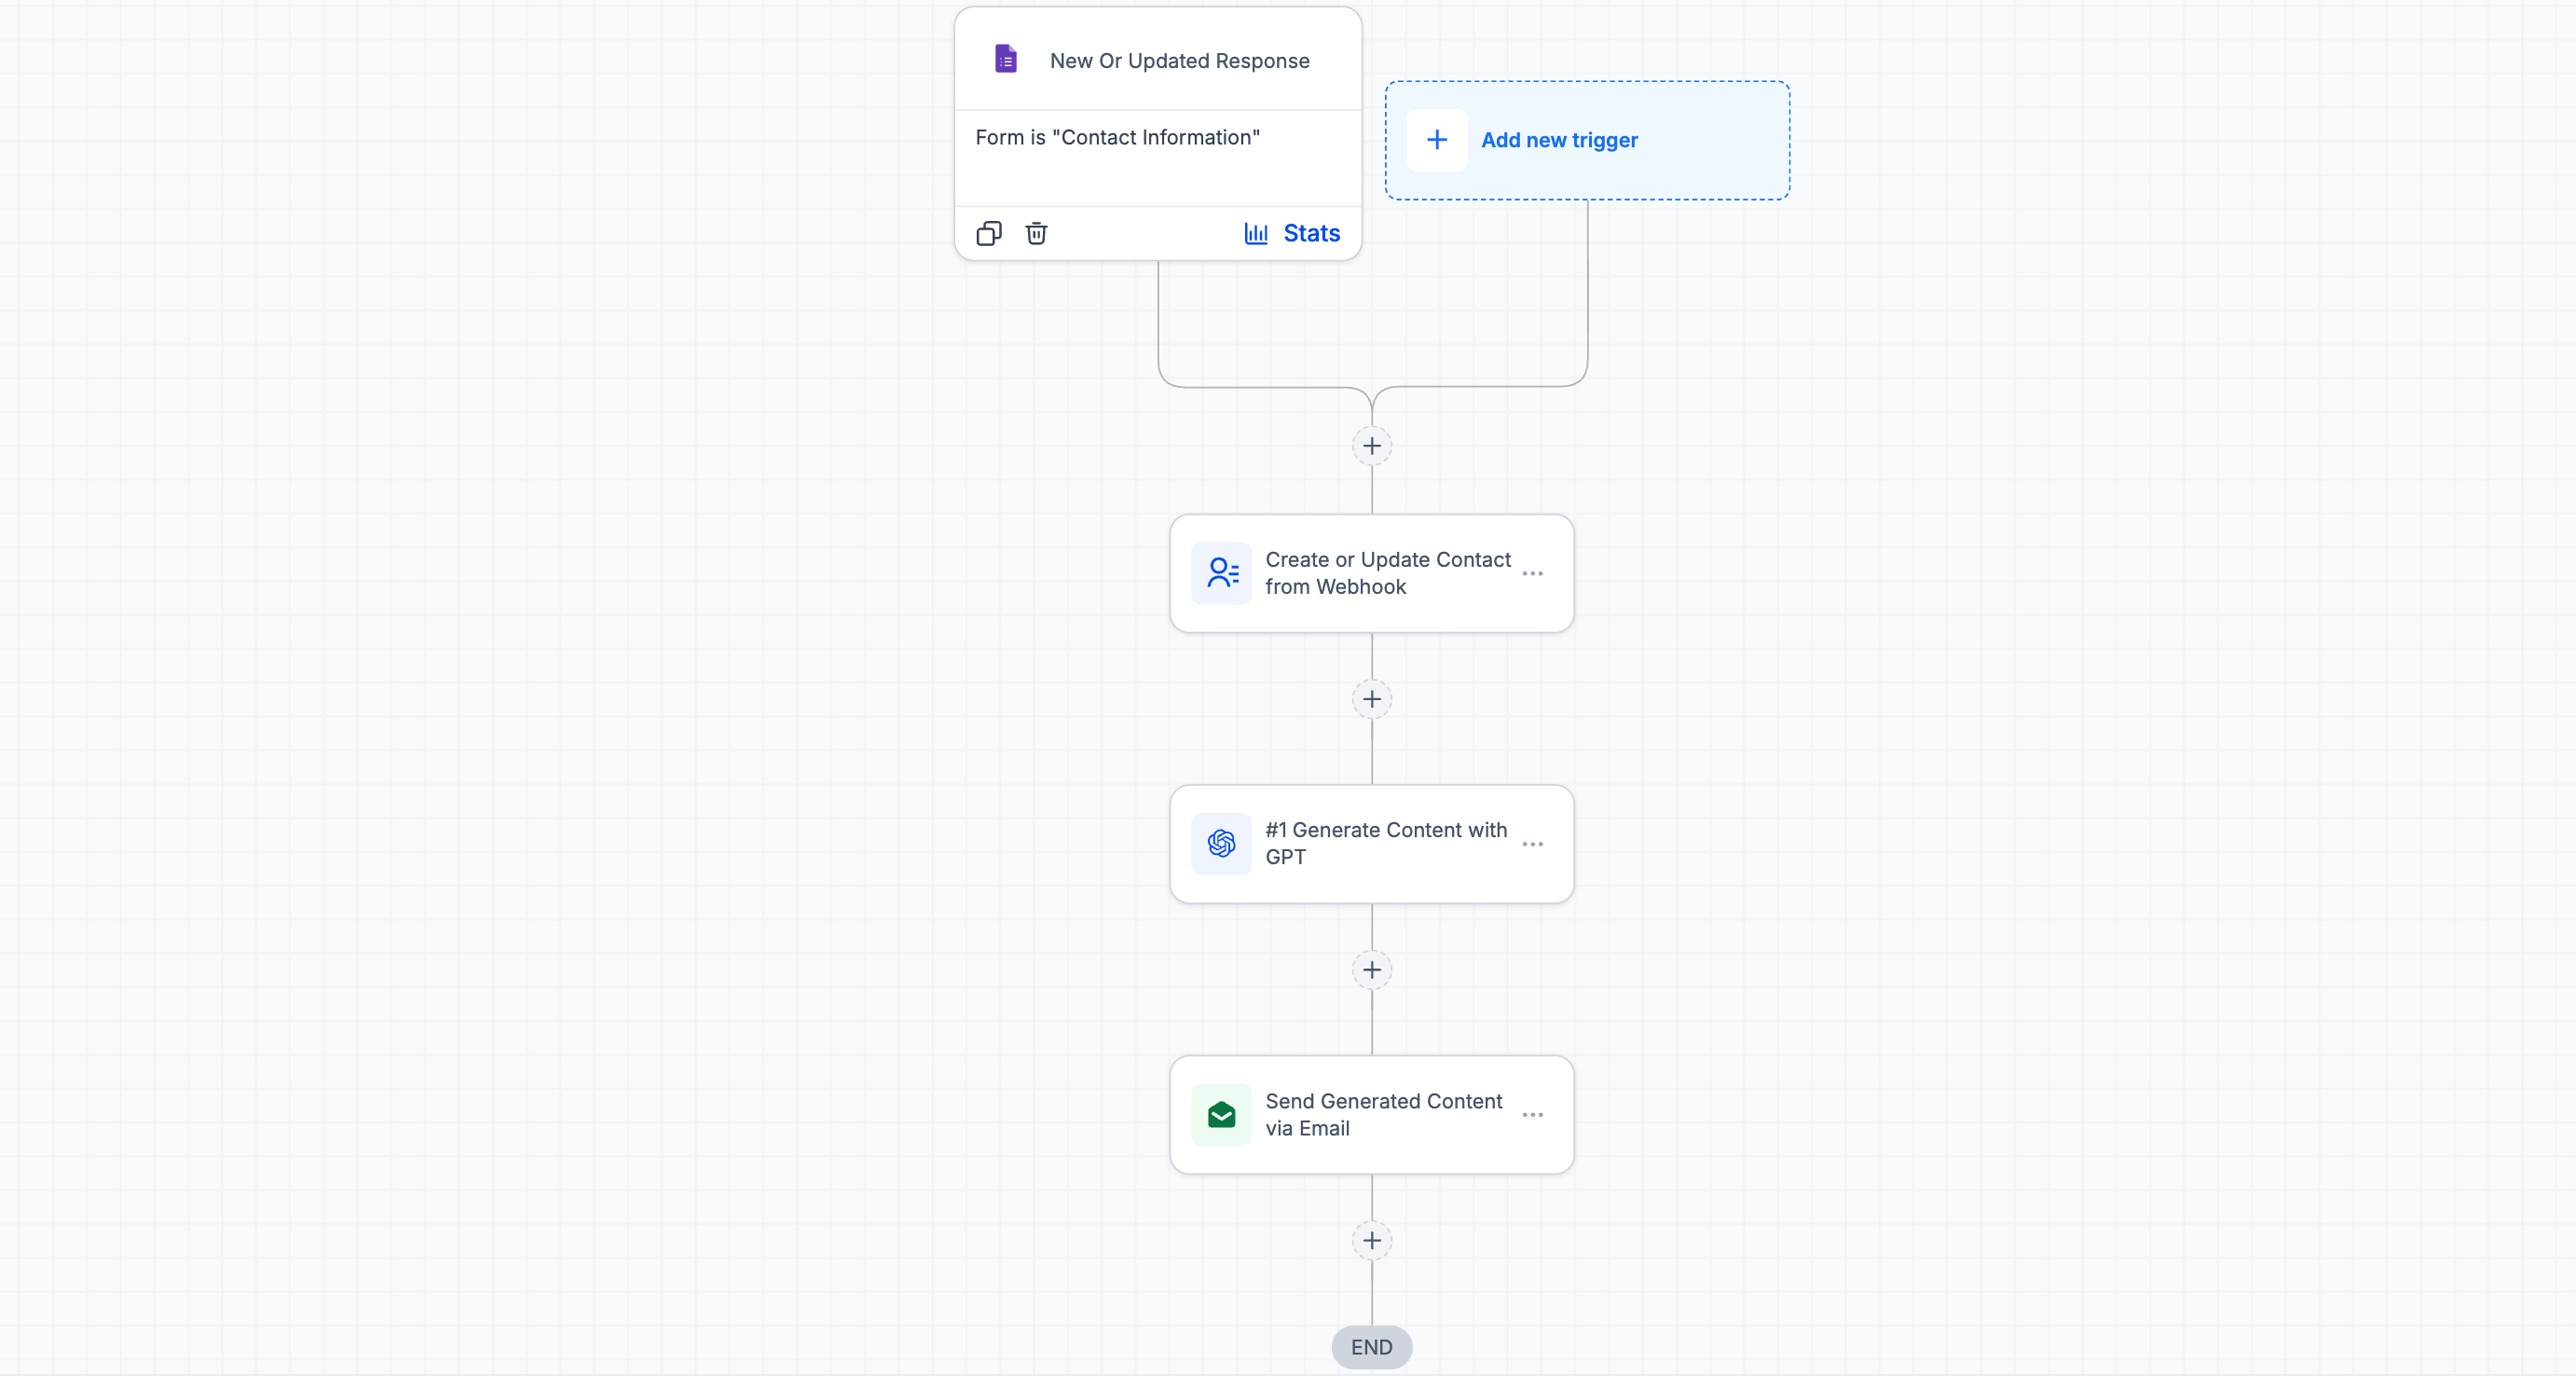This screenshot has width=2576, height=1376.
Task: Click the Form is "Contact Information" filter text
Action: click(x=1117, y=137)
